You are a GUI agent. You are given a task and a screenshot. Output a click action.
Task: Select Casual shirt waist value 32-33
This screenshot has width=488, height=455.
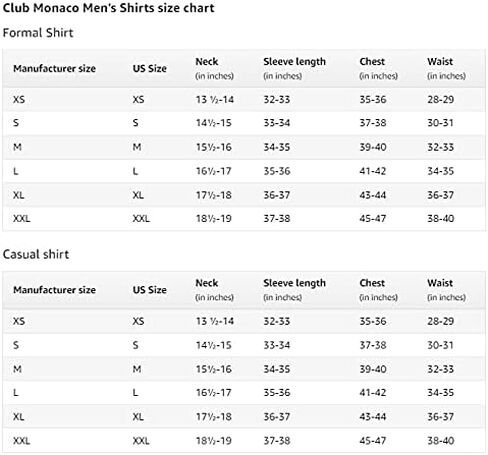(441, 369)
